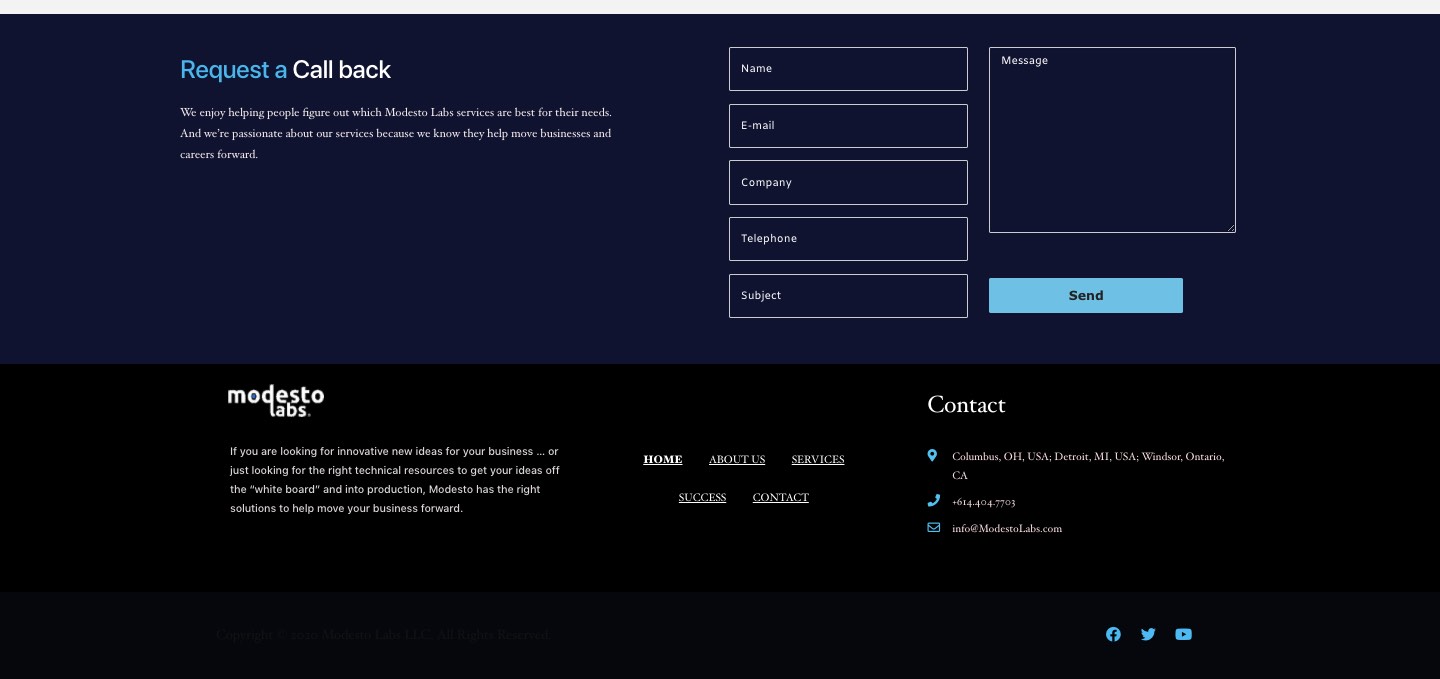Click the +614.404.7703 phone number
The image size is (1440, 679).
983,502
